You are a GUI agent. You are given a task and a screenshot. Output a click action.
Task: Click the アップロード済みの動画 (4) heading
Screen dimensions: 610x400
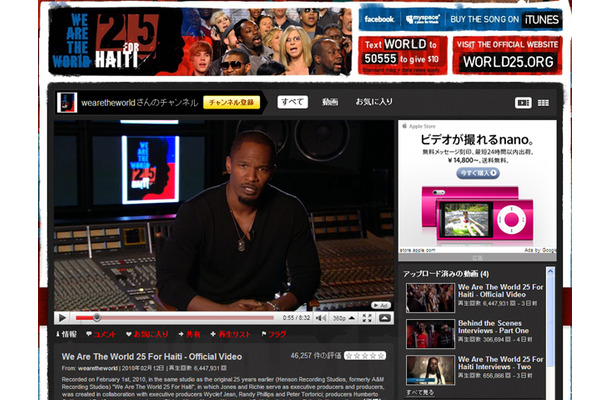click(446, 274)
